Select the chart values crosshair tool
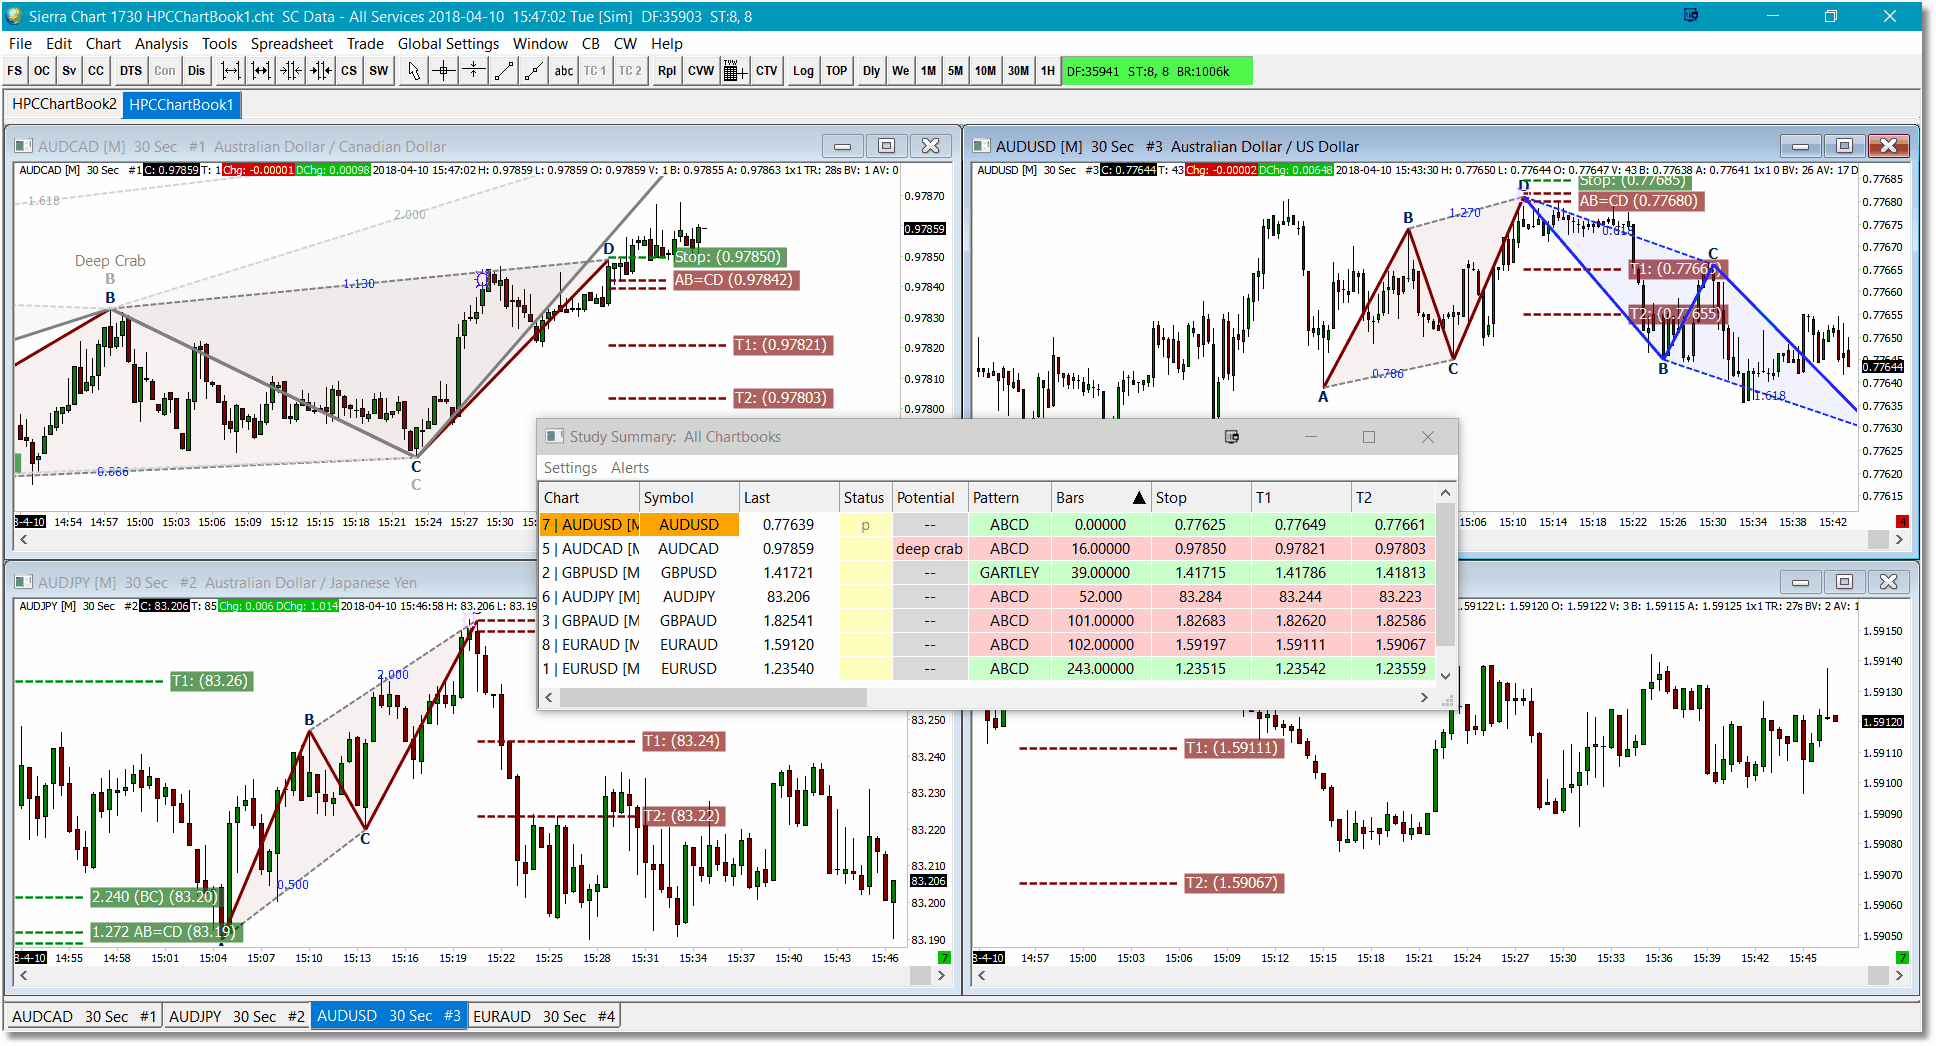Image resolution: width=1936 pixels, height=1046 pixels. pos(444,71)
